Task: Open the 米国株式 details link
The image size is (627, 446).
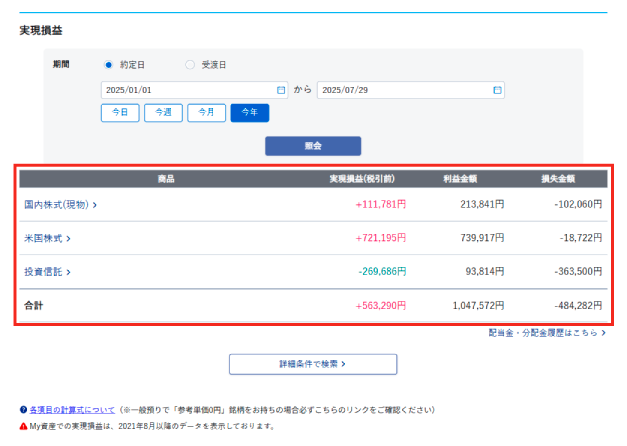Action: click(x=47, y=239)
